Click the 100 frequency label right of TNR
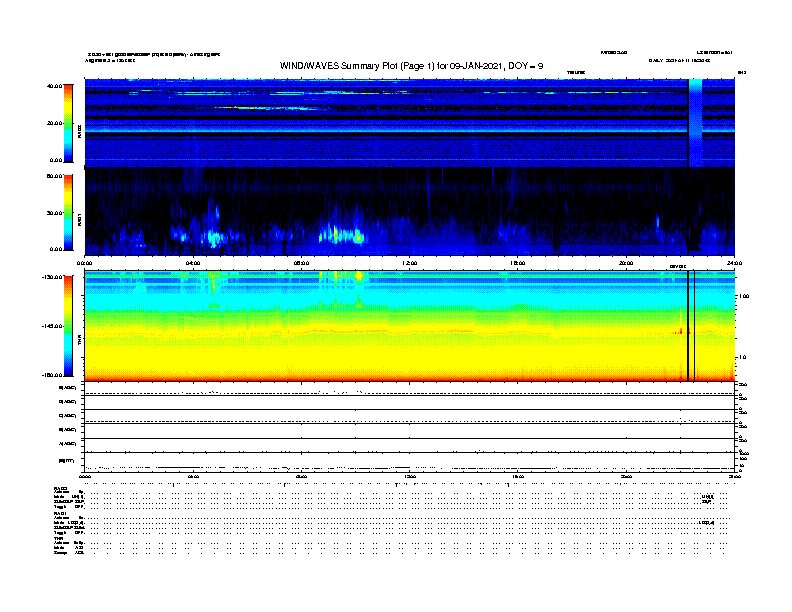Screen dimensions: 792x612 tap(744, 296)
